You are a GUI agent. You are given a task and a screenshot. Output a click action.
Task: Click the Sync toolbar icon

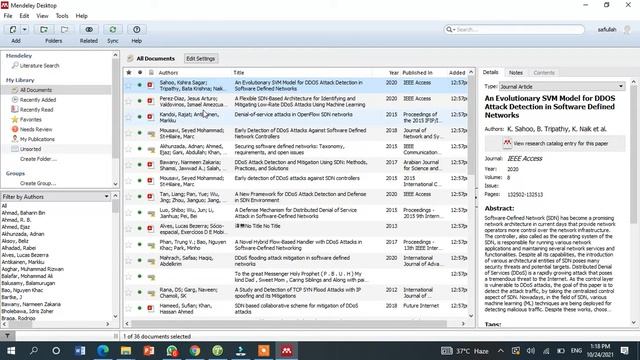[113, 29]
